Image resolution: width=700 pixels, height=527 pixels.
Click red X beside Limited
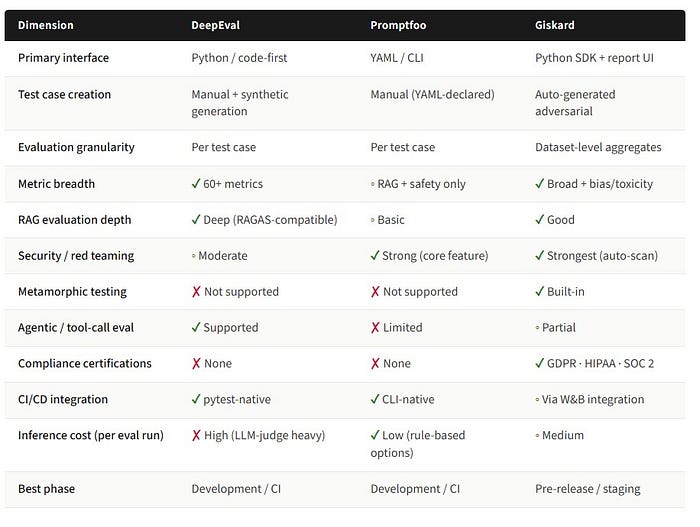375,327
